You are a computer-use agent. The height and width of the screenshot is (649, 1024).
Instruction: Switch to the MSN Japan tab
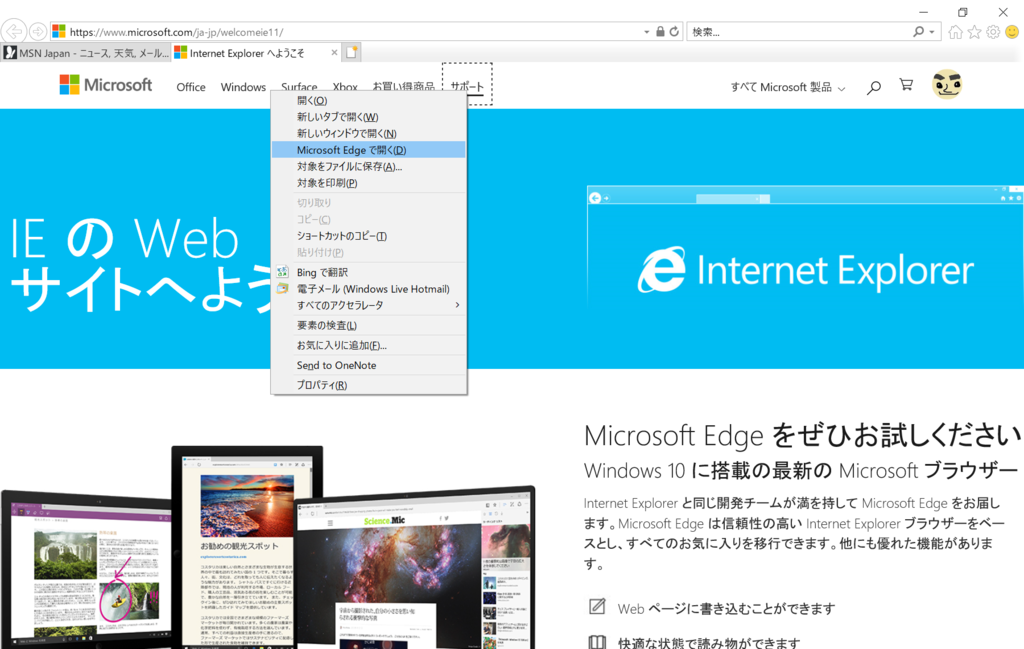pos(86,53)
